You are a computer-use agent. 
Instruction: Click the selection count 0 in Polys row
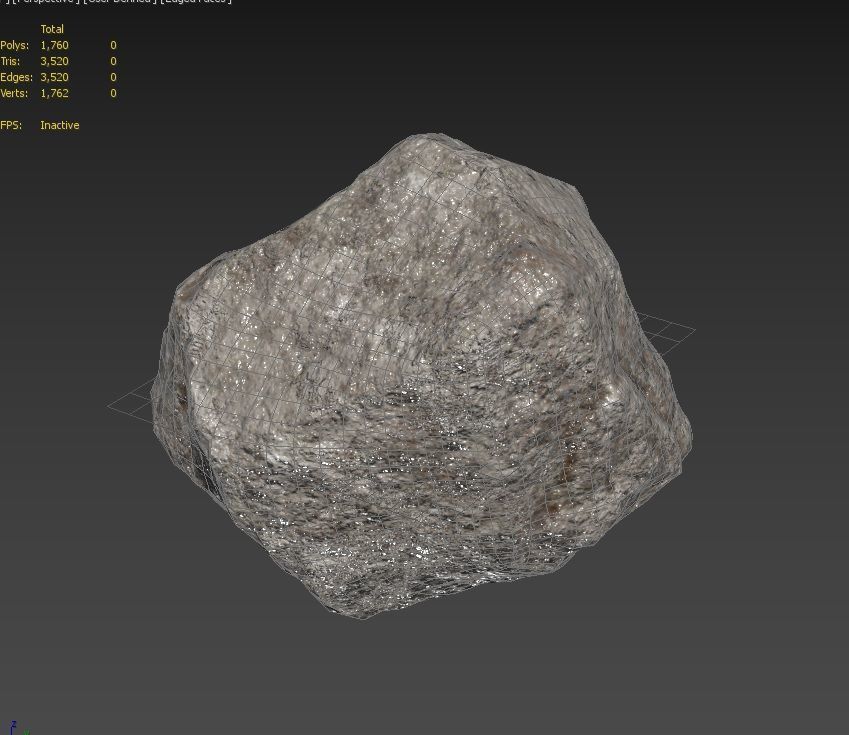[x=113, y=45]
